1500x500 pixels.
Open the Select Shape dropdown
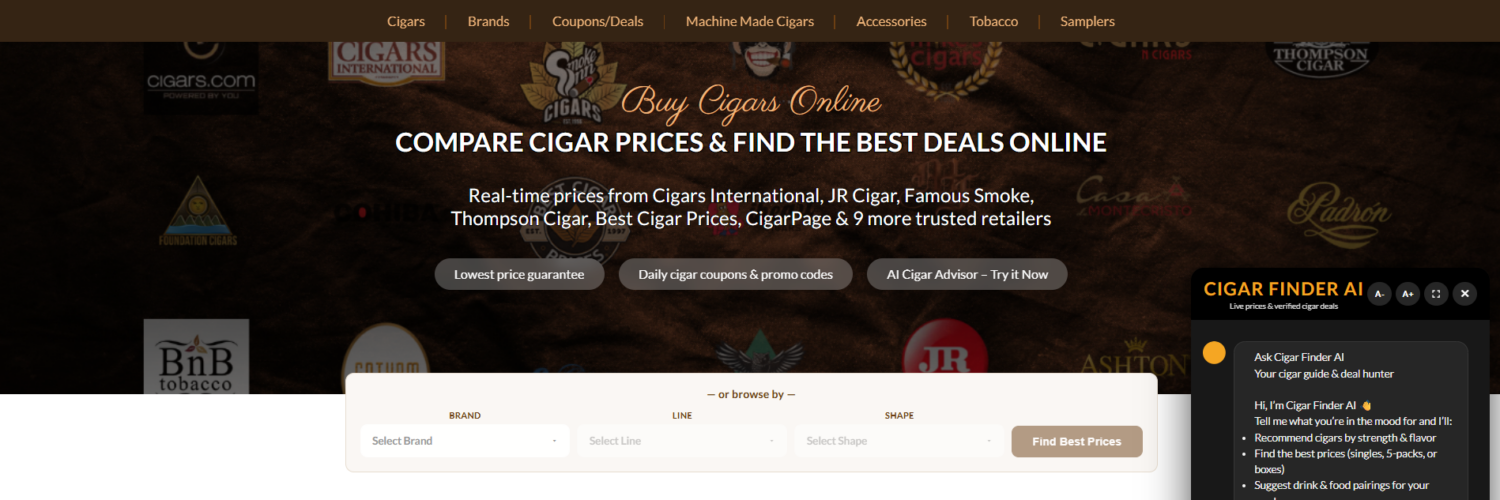(x=899, y=441)
